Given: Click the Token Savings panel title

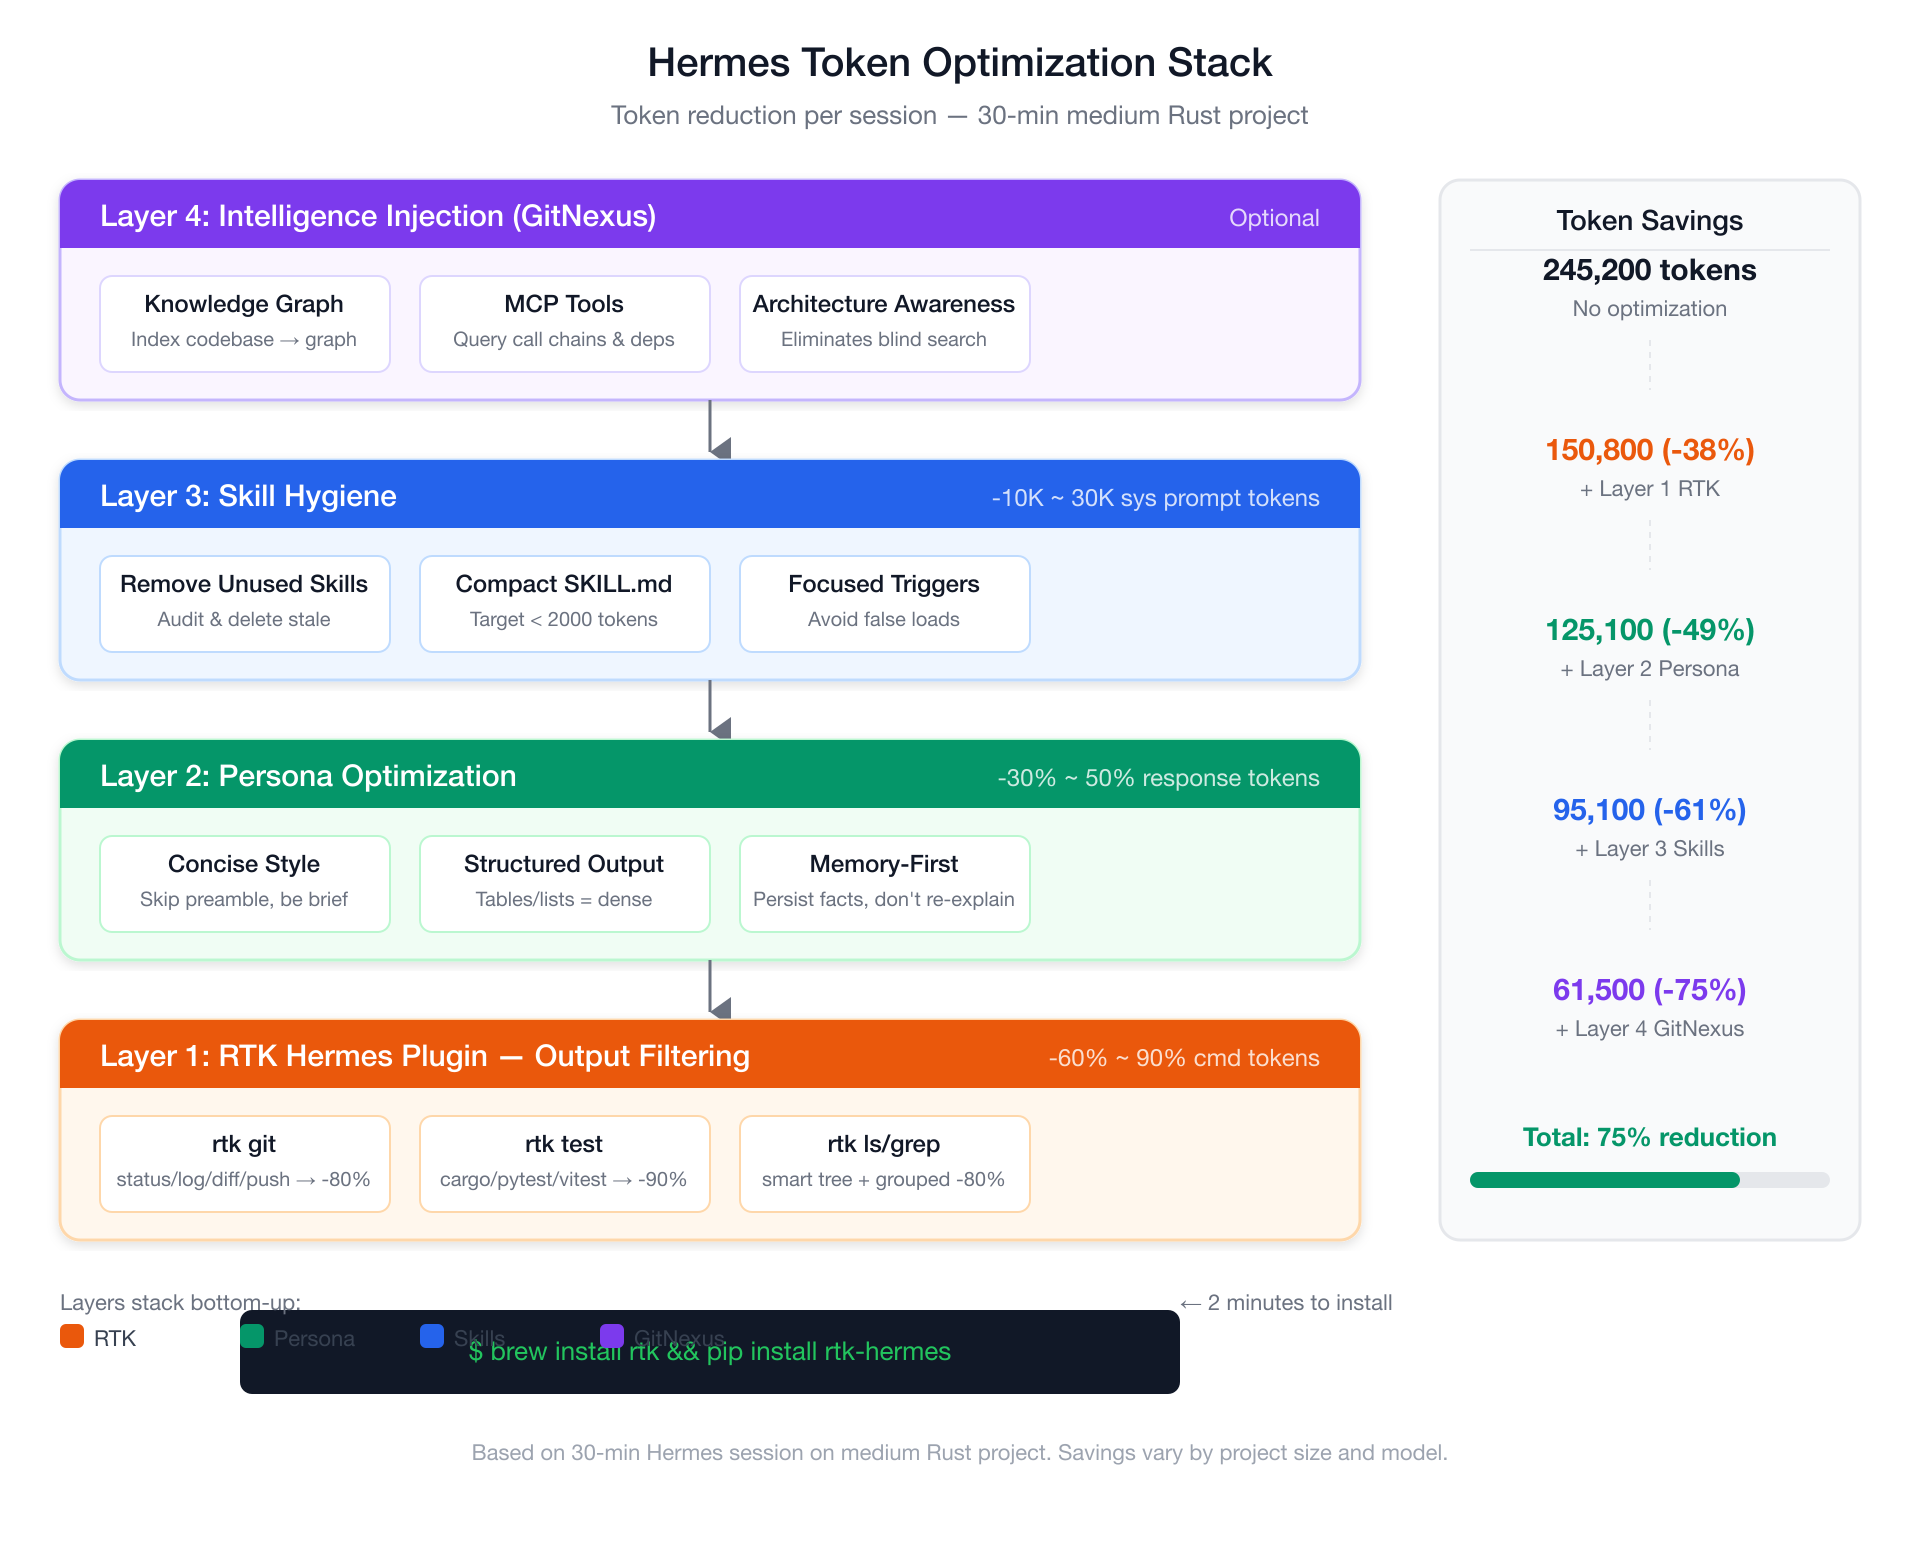Looking at the screenshot, I should click(1650, 220).
